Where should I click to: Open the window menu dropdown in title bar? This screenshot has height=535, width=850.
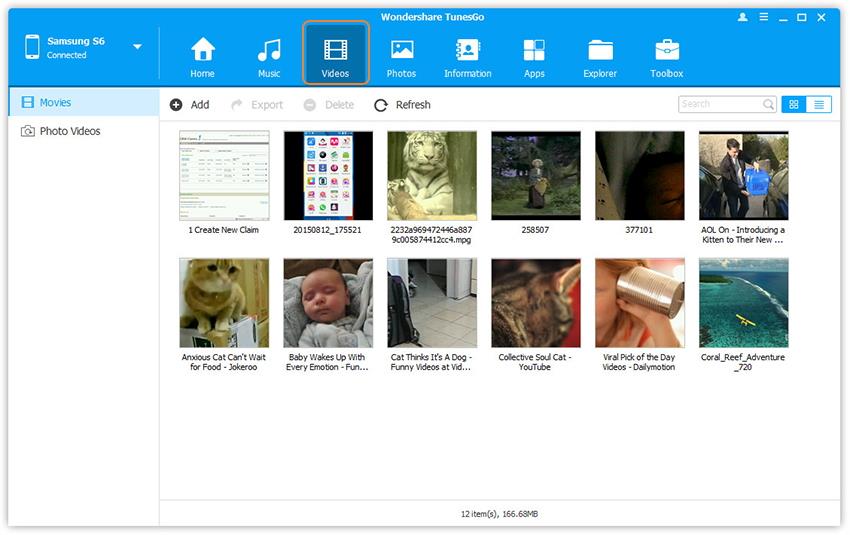click(x=762, y=18)
